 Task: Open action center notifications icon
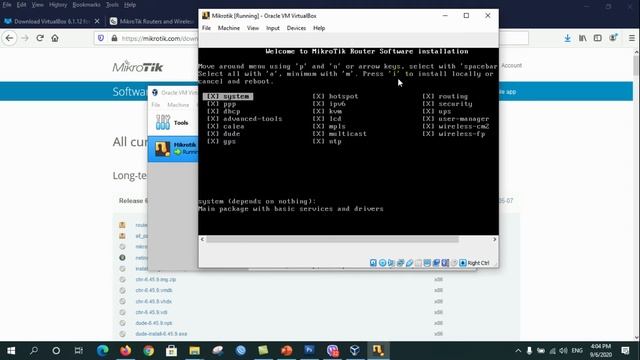(x=625, y=351)
